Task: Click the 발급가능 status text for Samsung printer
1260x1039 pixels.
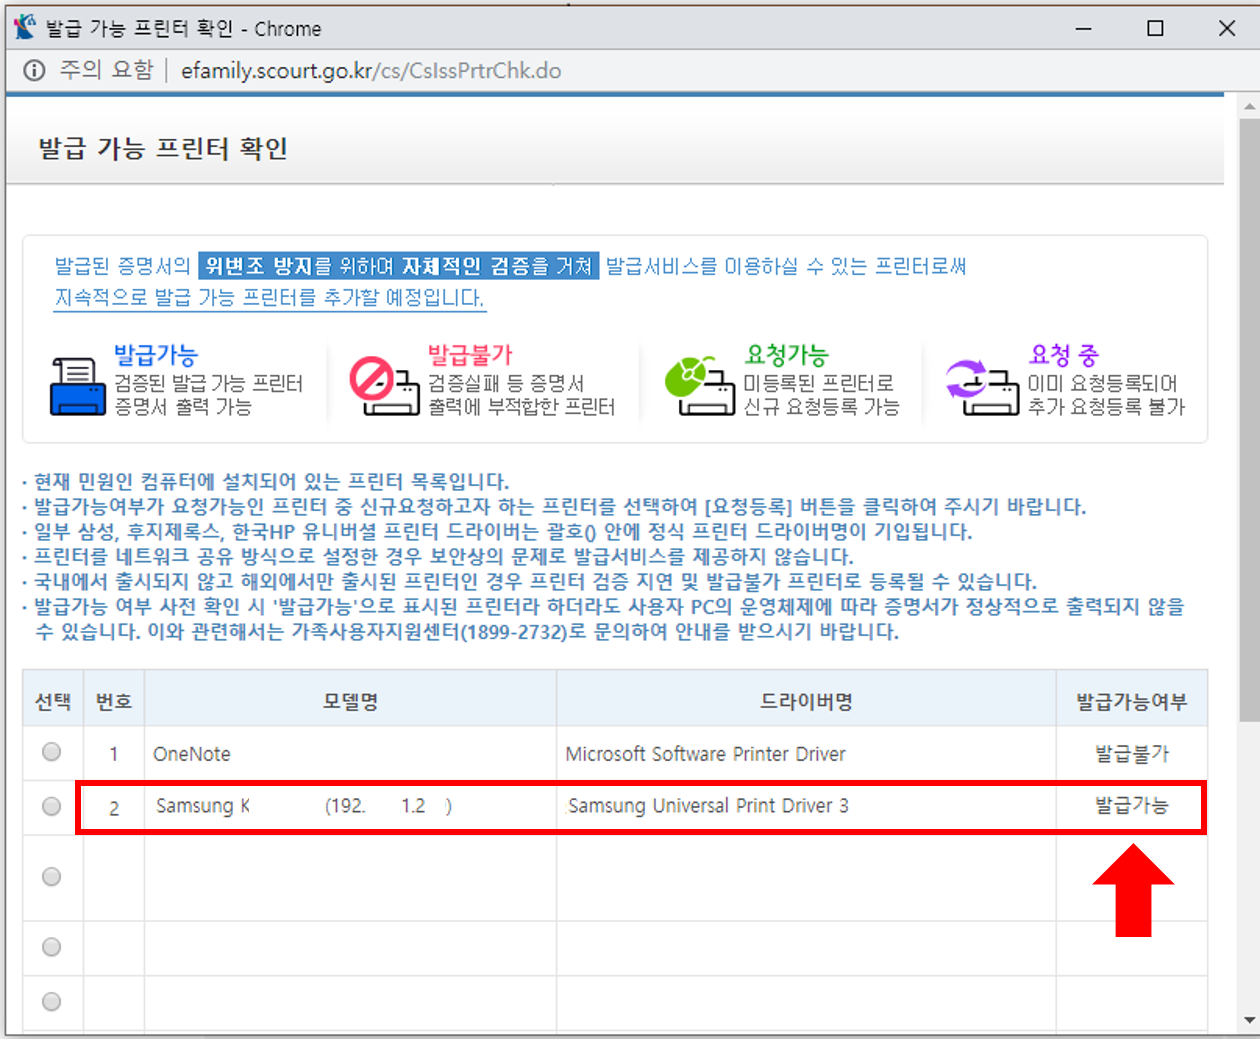Action: click(1131, 807)
